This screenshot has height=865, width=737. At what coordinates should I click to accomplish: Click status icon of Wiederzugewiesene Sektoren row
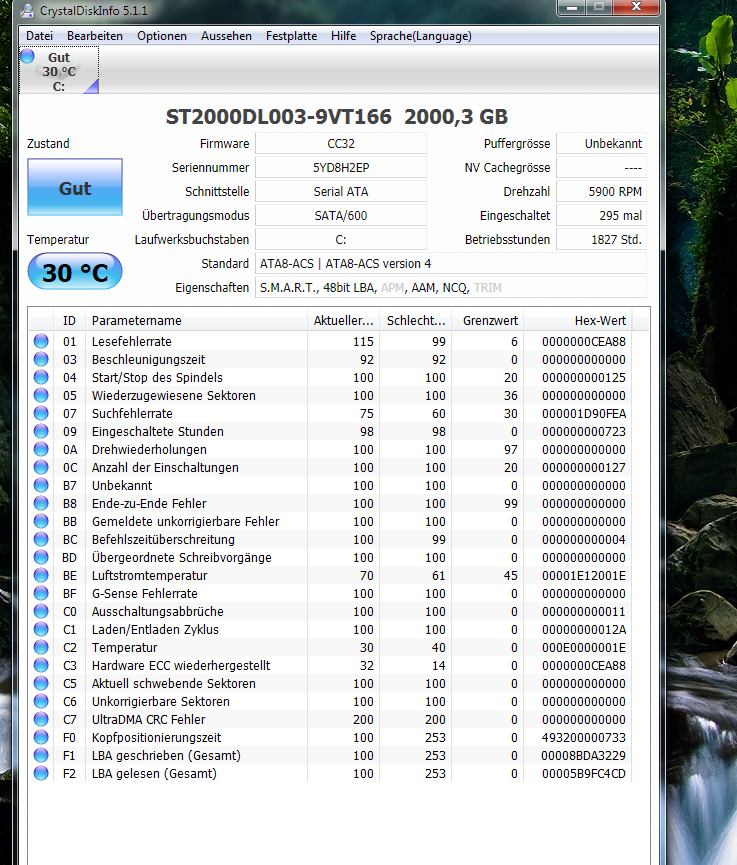pyautogui.click(x=41, y=396)
